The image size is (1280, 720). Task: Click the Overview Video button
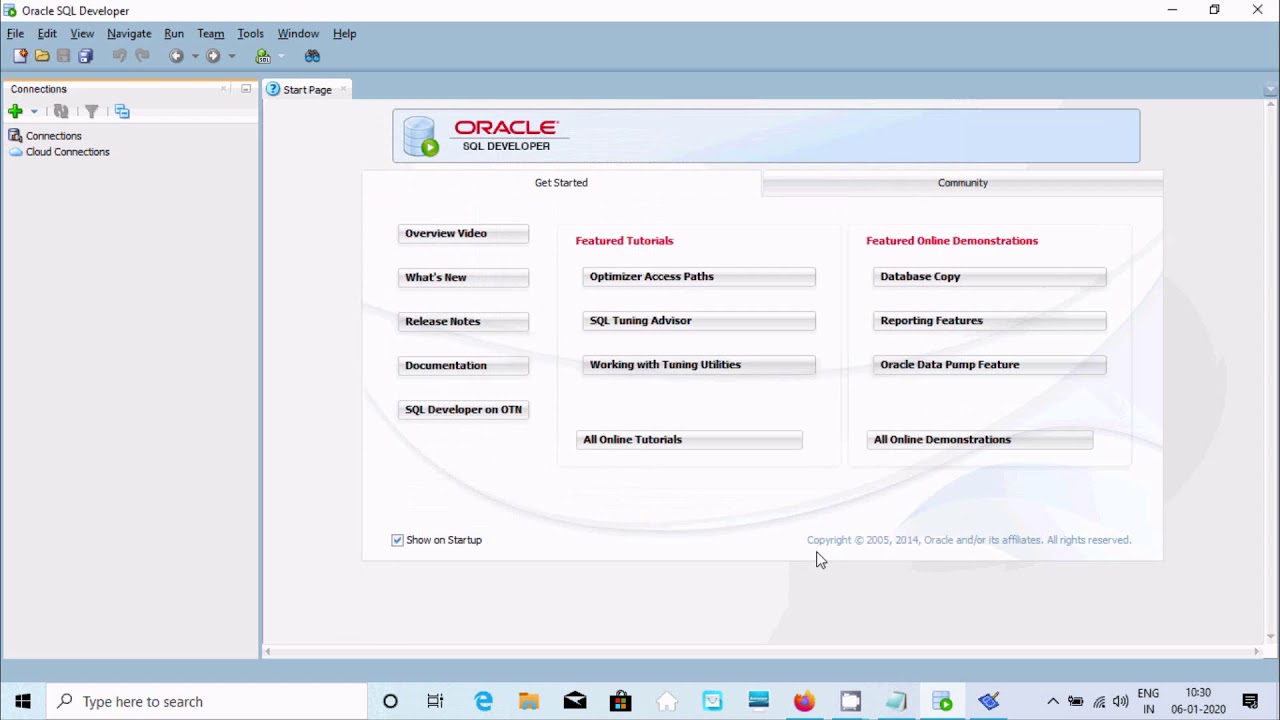point(463,233)
